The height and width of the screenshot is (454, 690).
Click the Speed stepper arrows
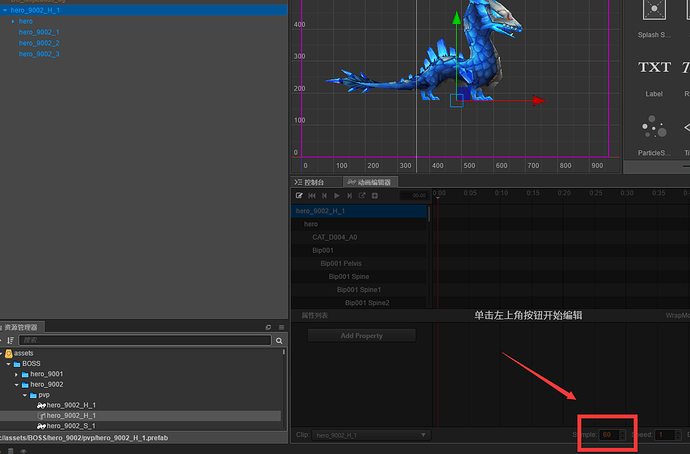[679, 435]
